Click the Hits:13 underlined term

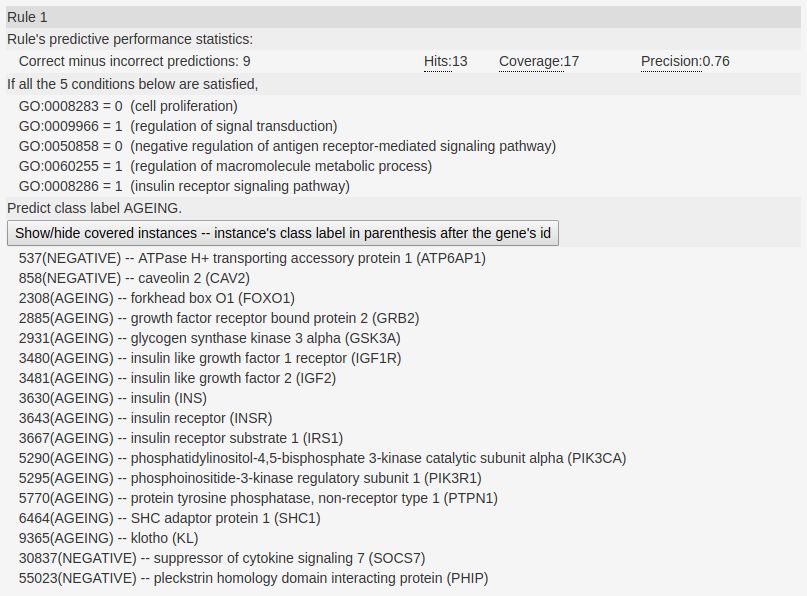446,61
